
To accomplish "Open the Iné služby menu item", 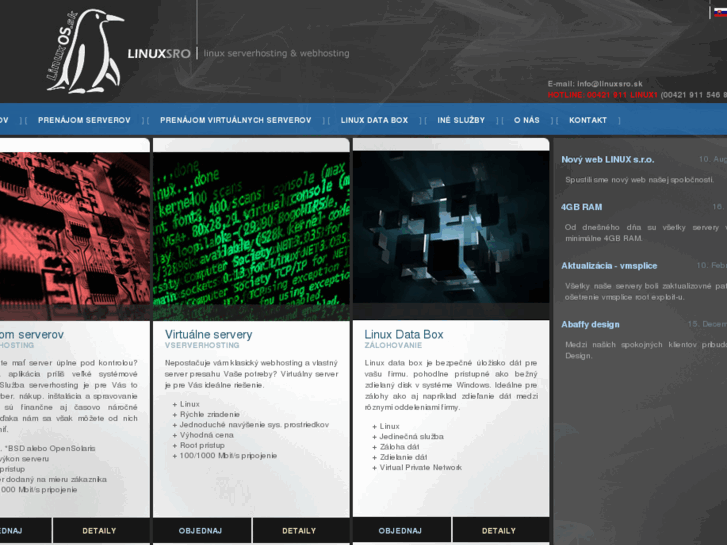I will tap(461, 120).
